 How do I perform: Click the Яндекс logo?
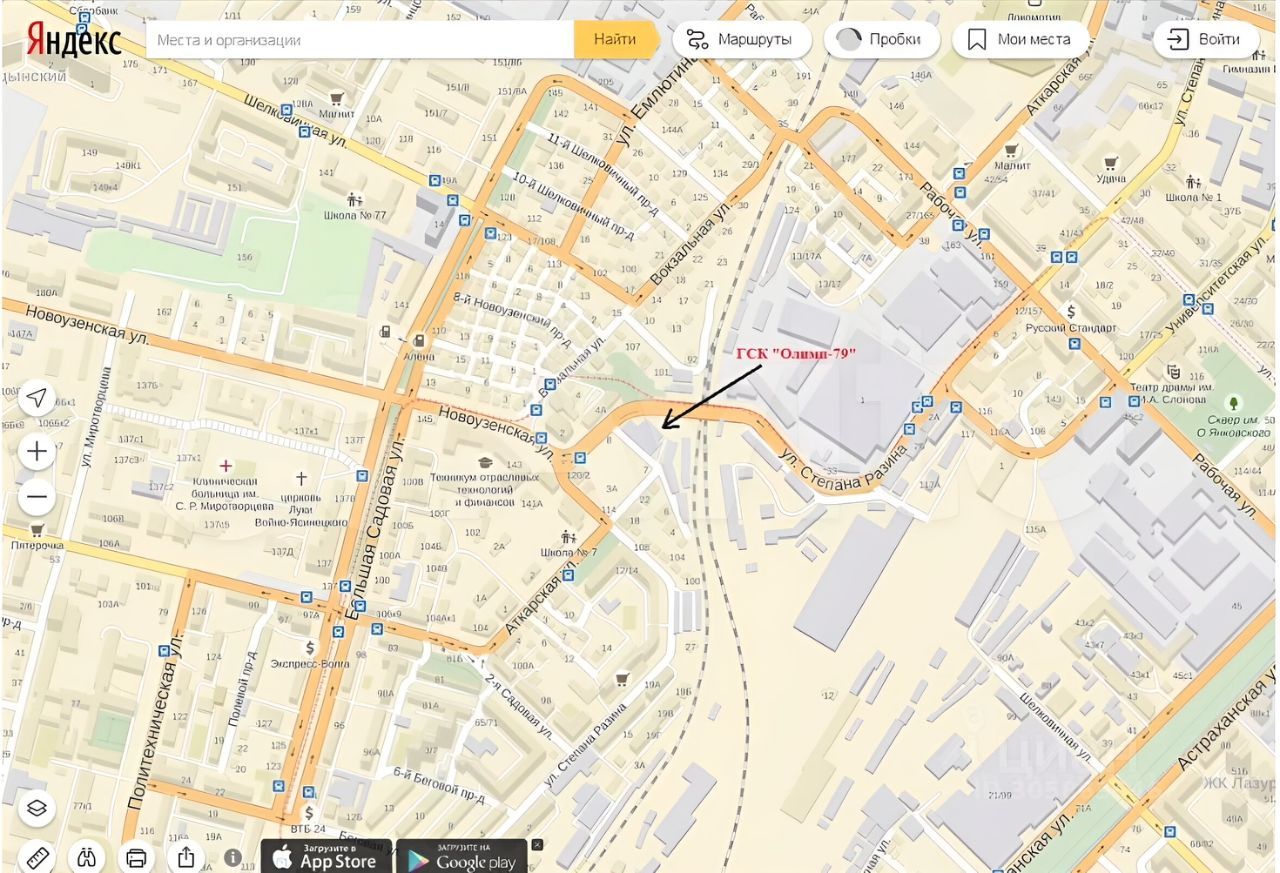tap(73, 40)
